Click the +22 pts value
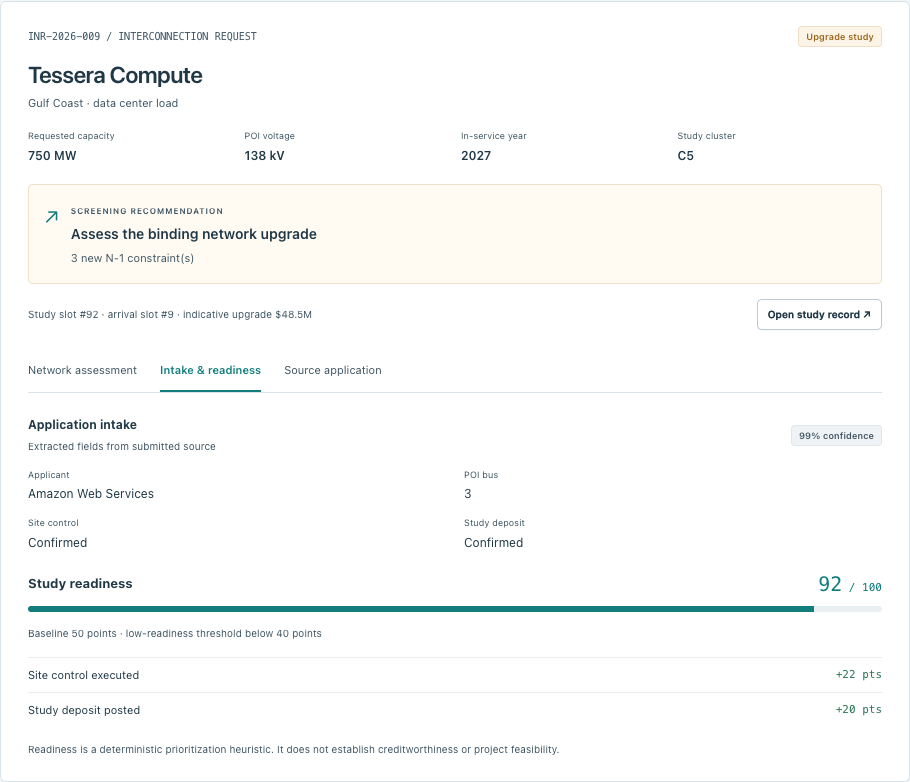Screen dimensions: 910x782 point(858,675)
